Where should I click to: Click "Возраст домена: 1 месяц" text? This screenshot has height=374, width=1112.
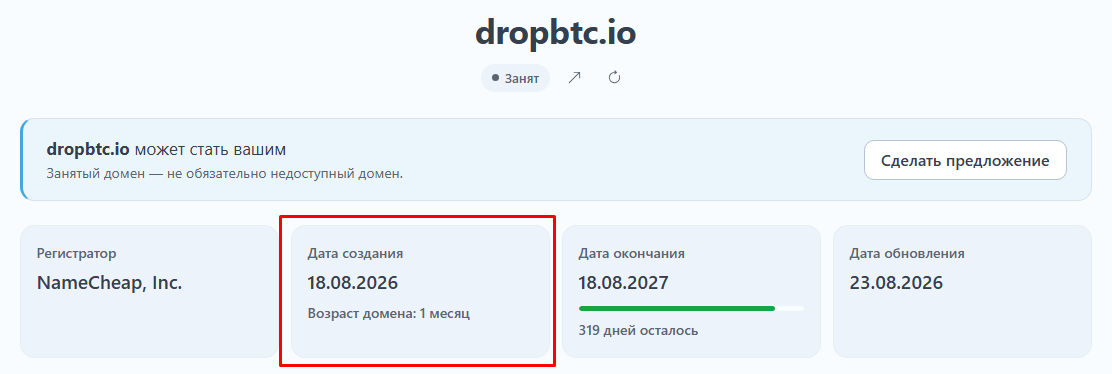pyautogui.click(x=389, y=313)
